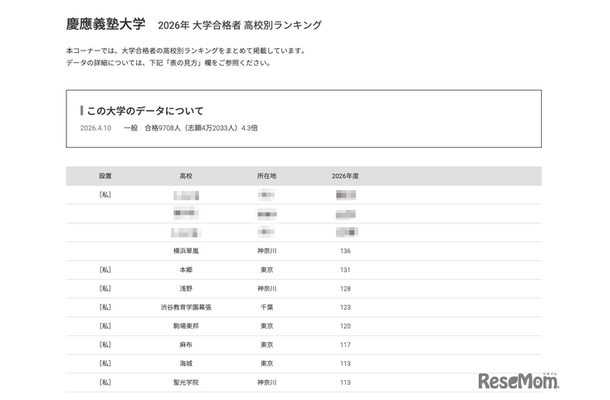Click 神奈川 location in 横浜翠嵐 row
Screen dimensions: 610x400
(266, 251)
